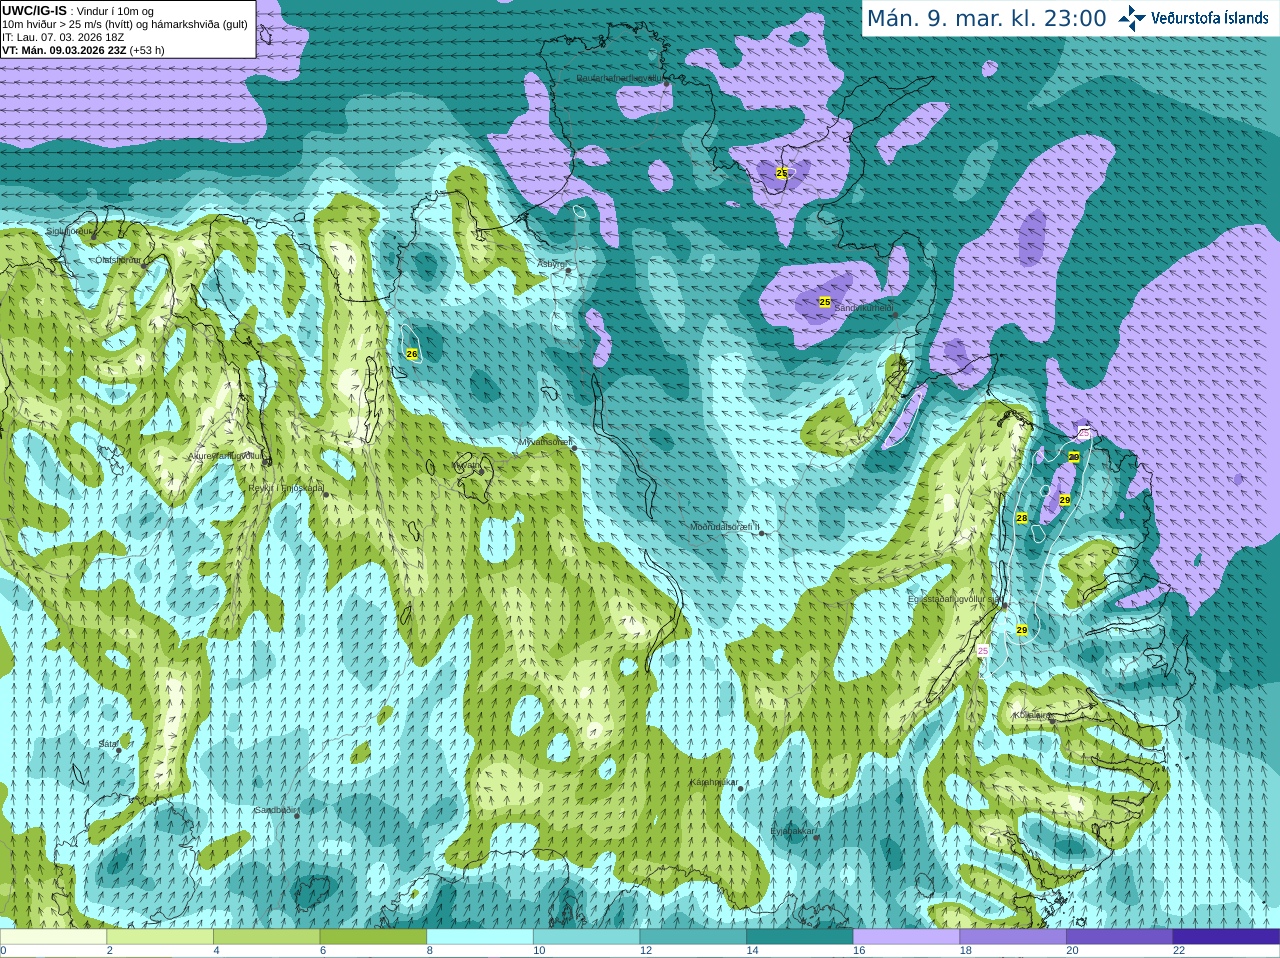The height and width of the screenshot is (958, 1280).
Task: Click the Egilsstaðaflugvöllur sjálfv. station label
Action: 954,599
